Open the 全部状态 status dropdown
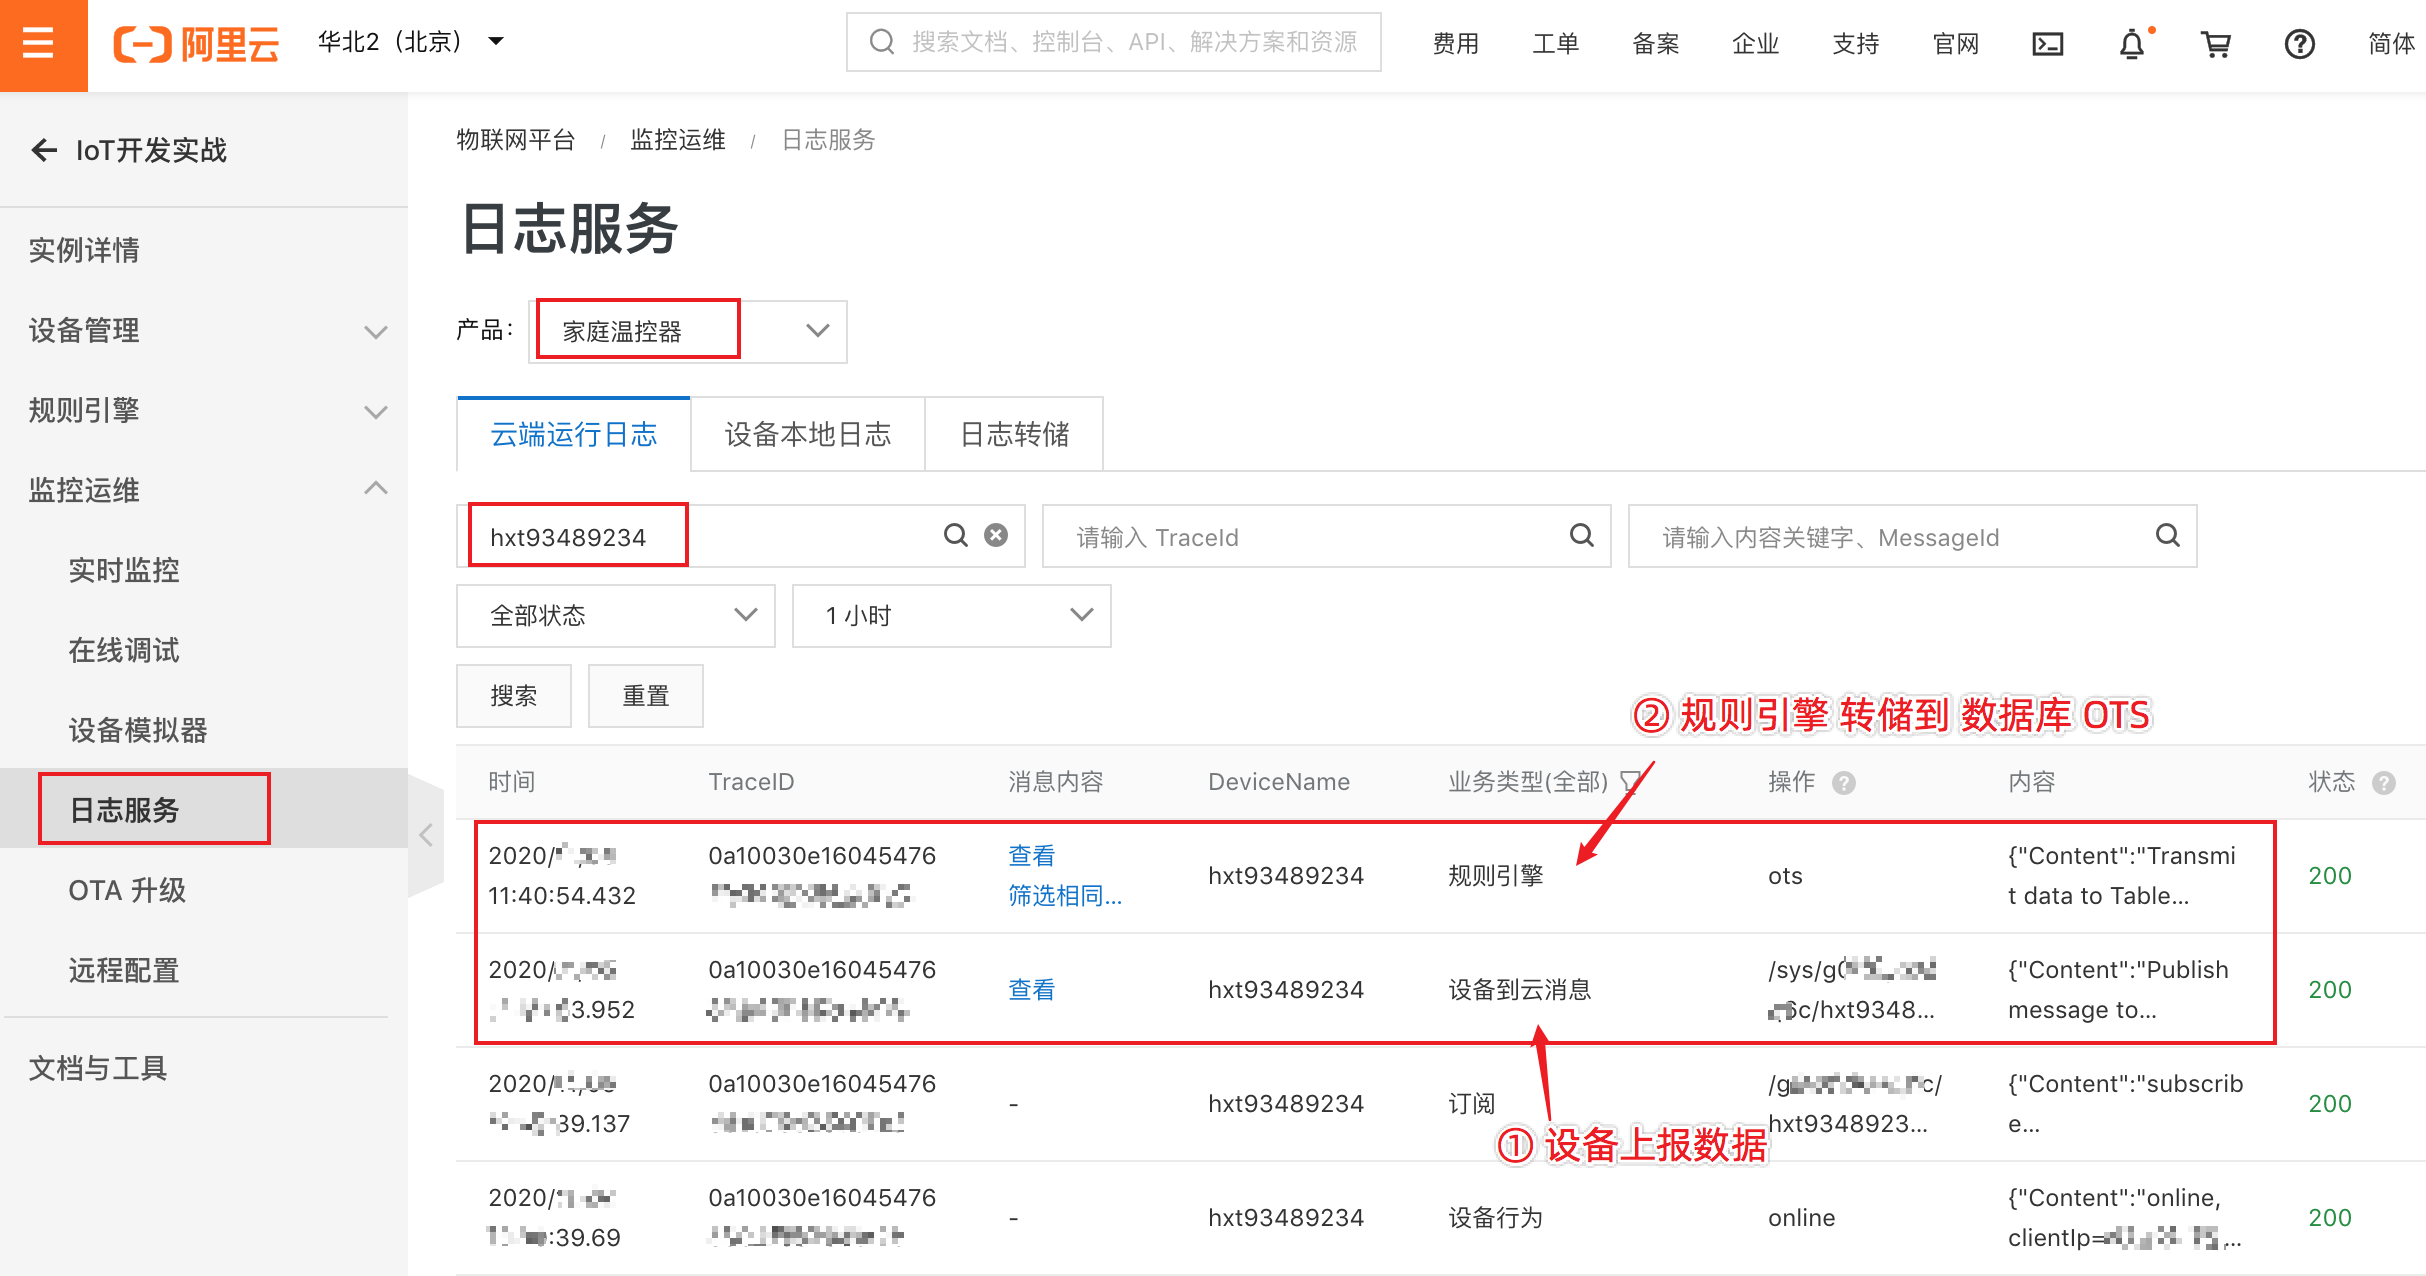 [615, 615]
